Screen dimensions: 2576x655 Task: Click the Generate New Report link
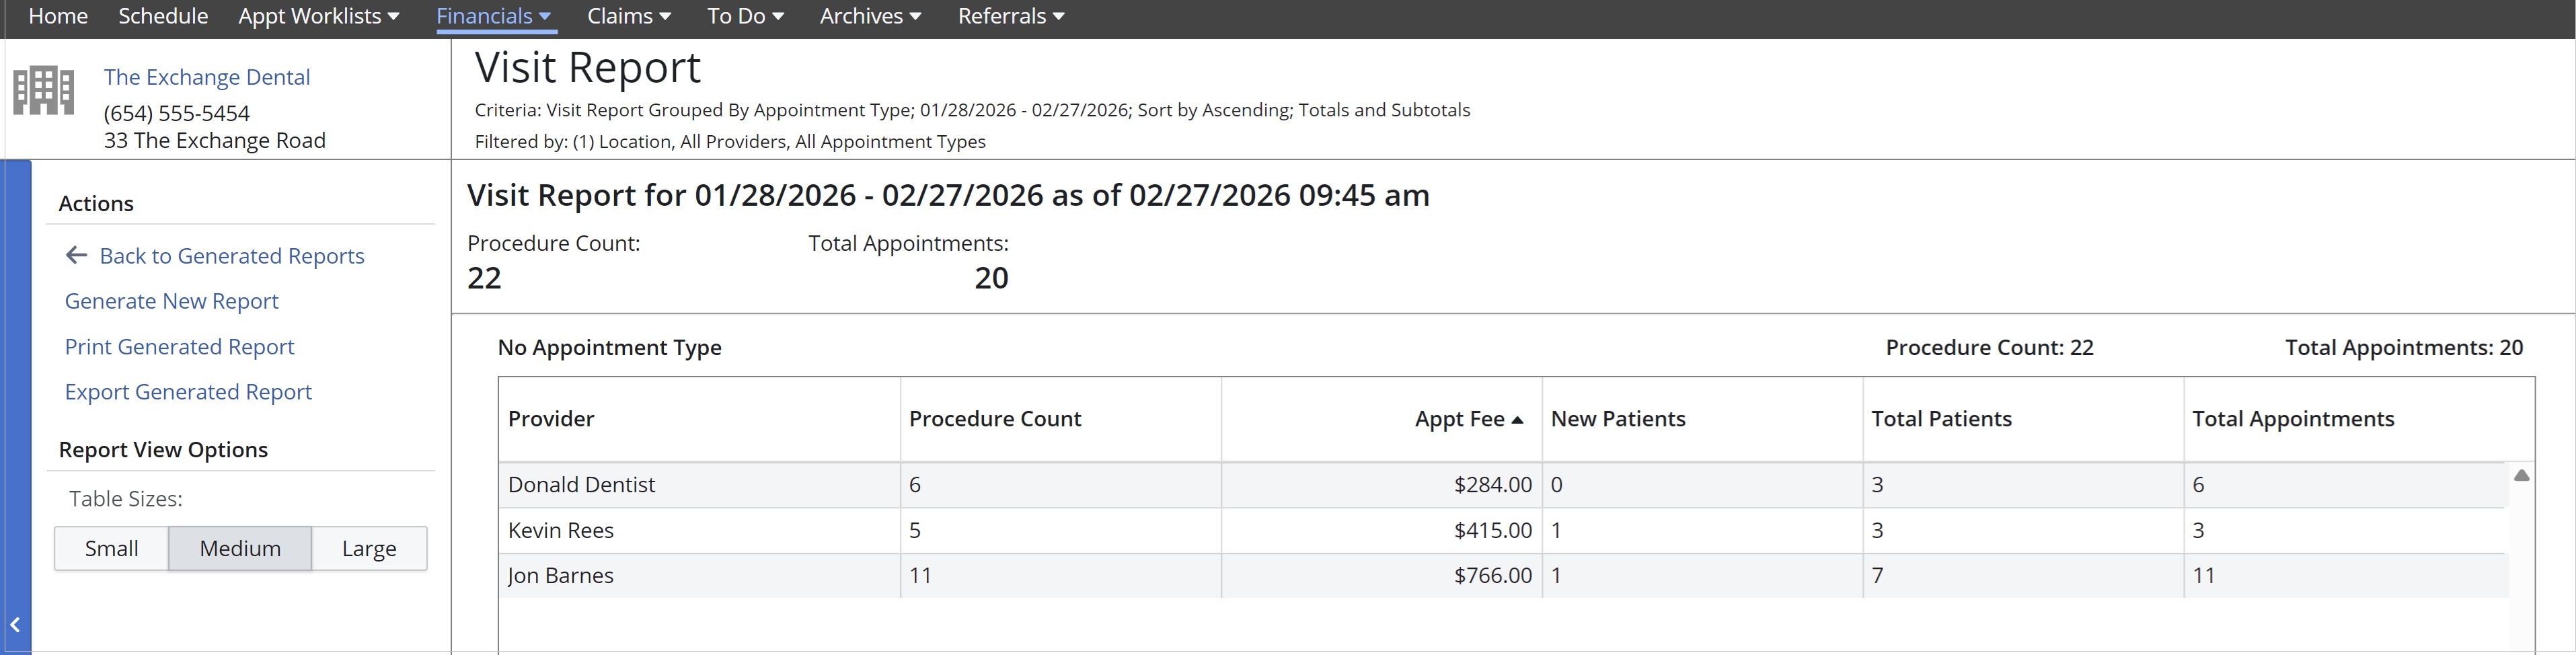coord(171,301)
